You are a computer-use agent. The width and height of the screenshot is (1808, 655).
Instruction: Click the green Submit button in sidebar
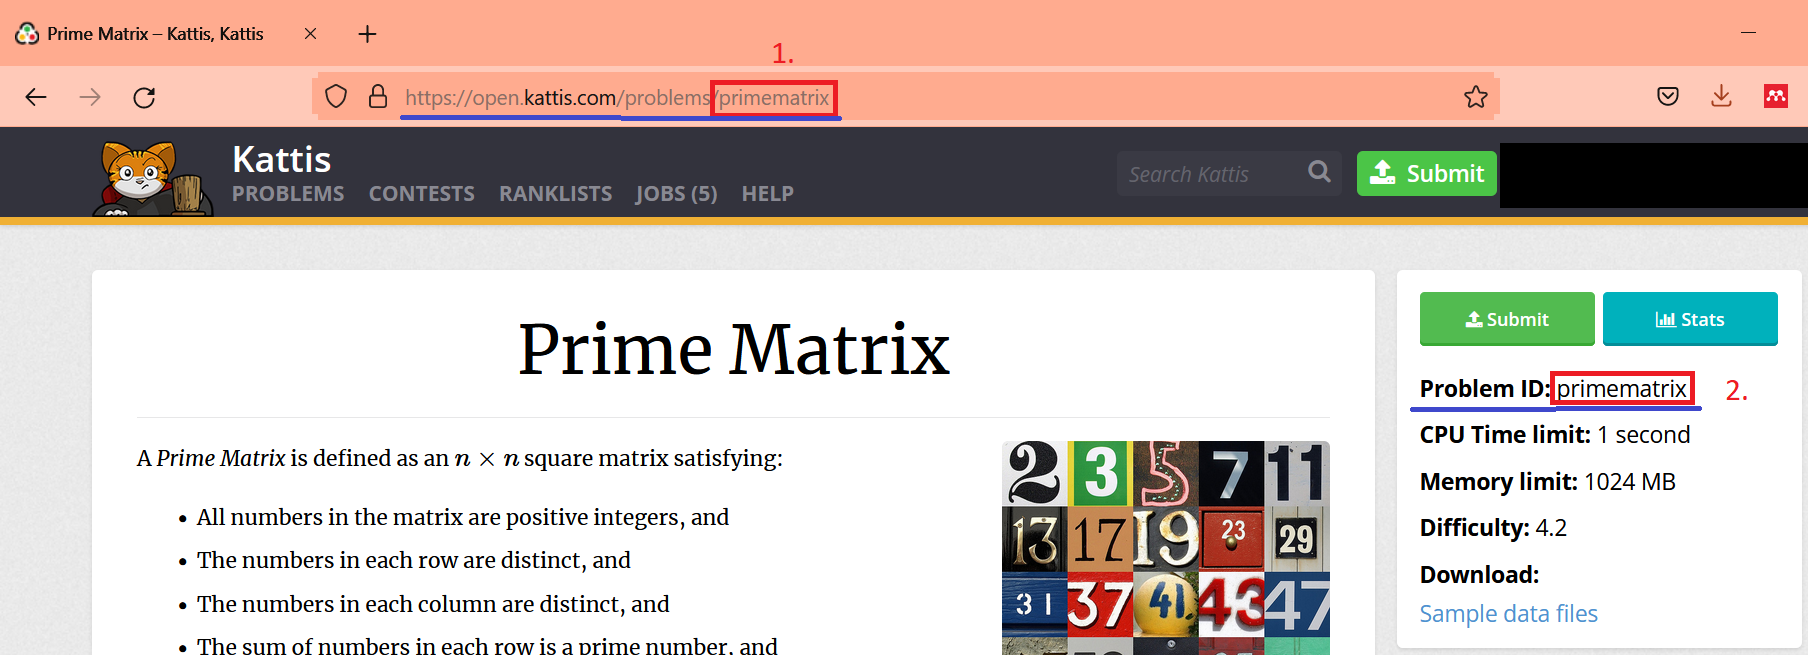pos(1507,319)
